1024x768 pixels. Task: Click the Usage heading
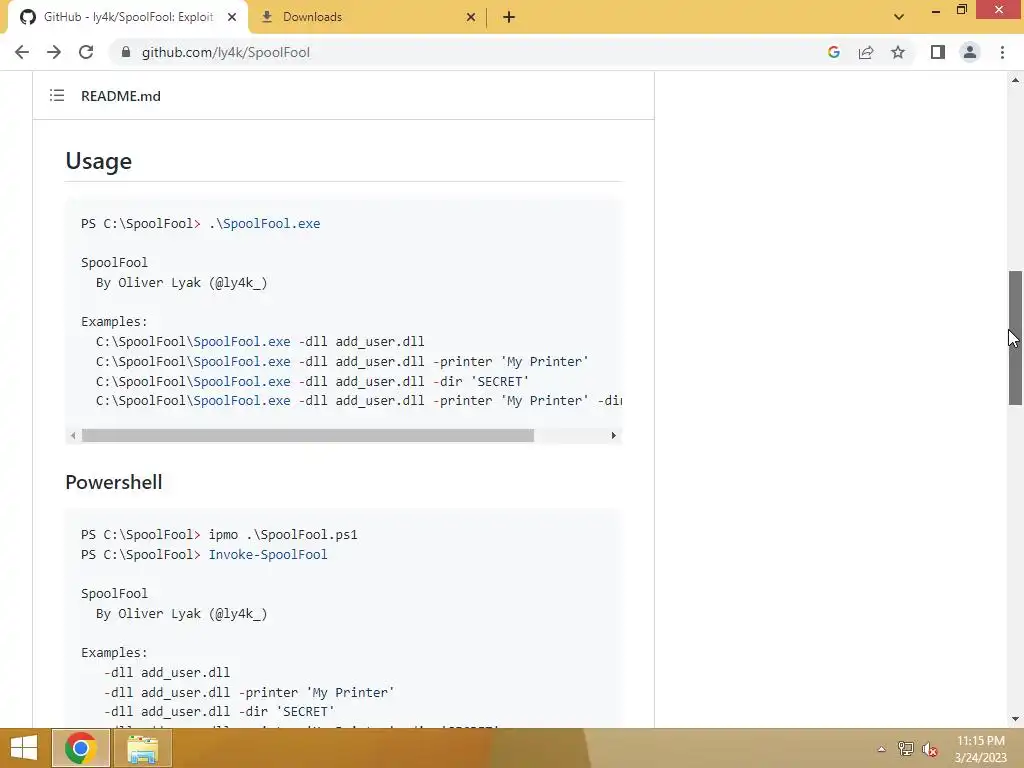99,161
